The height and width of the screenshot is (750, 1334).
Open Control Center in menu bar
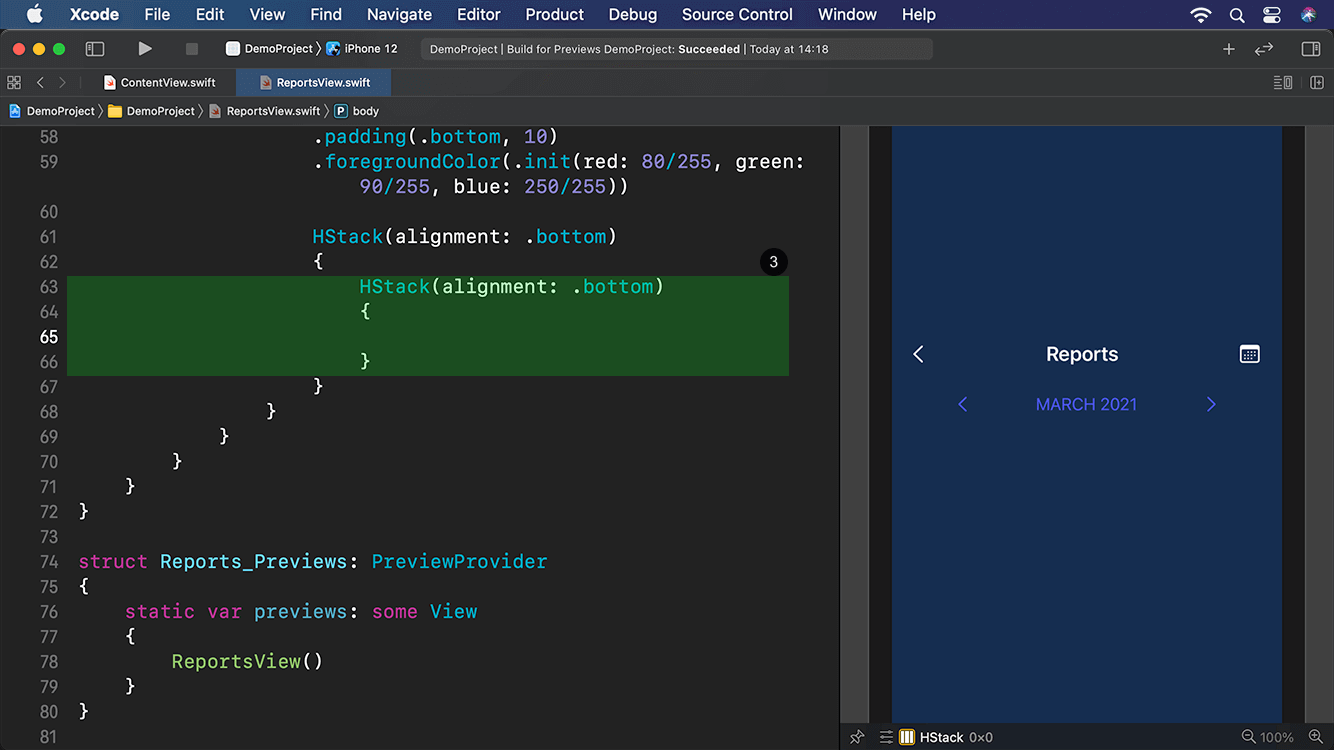1272,15
